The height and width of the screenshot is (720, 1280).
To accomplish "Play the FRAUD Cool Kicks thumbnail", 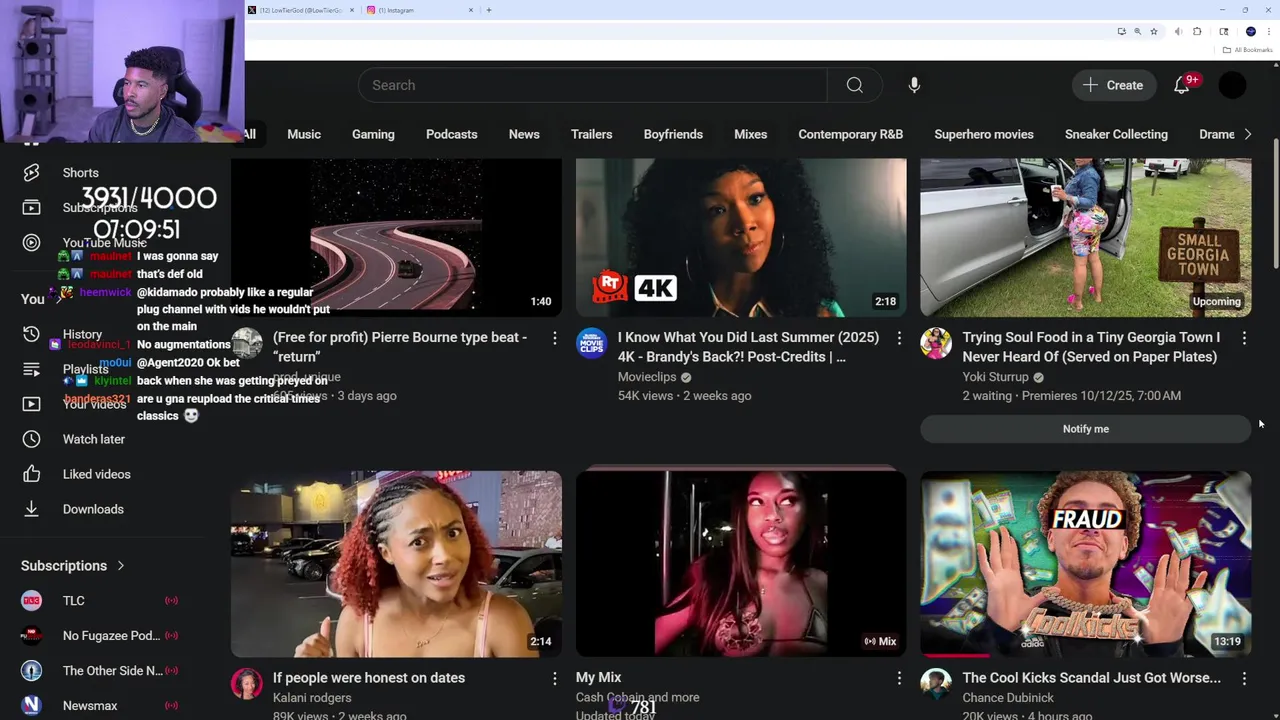I will 1085,564.
